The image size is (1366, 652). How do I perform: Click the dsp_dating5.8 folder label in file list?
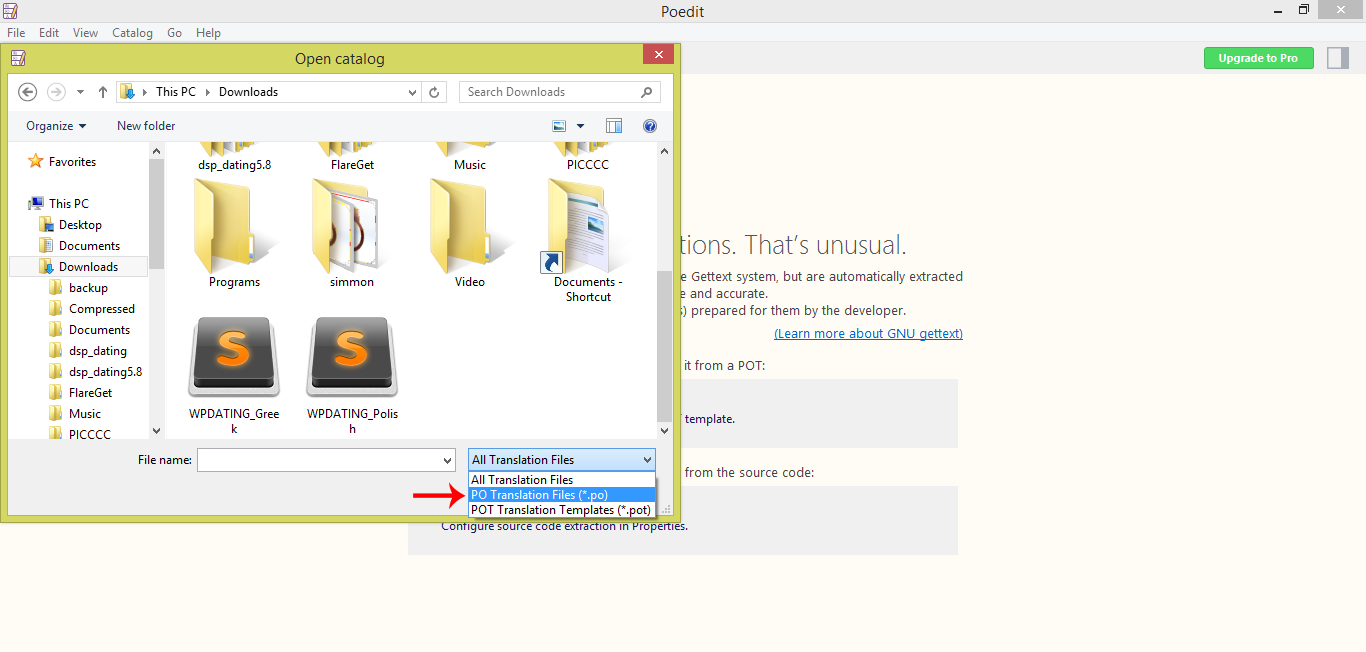[x=234, y=165]
